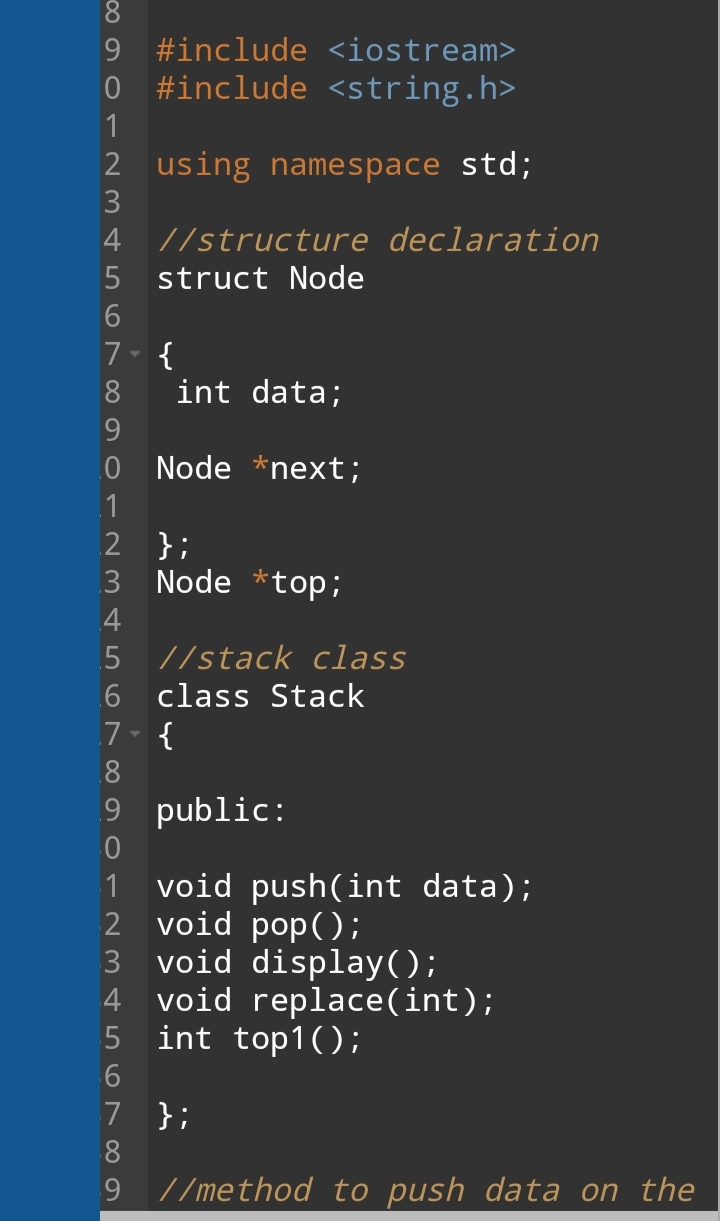
Task: Place cursor on "int data;" member line
Action: coord(260,392)
